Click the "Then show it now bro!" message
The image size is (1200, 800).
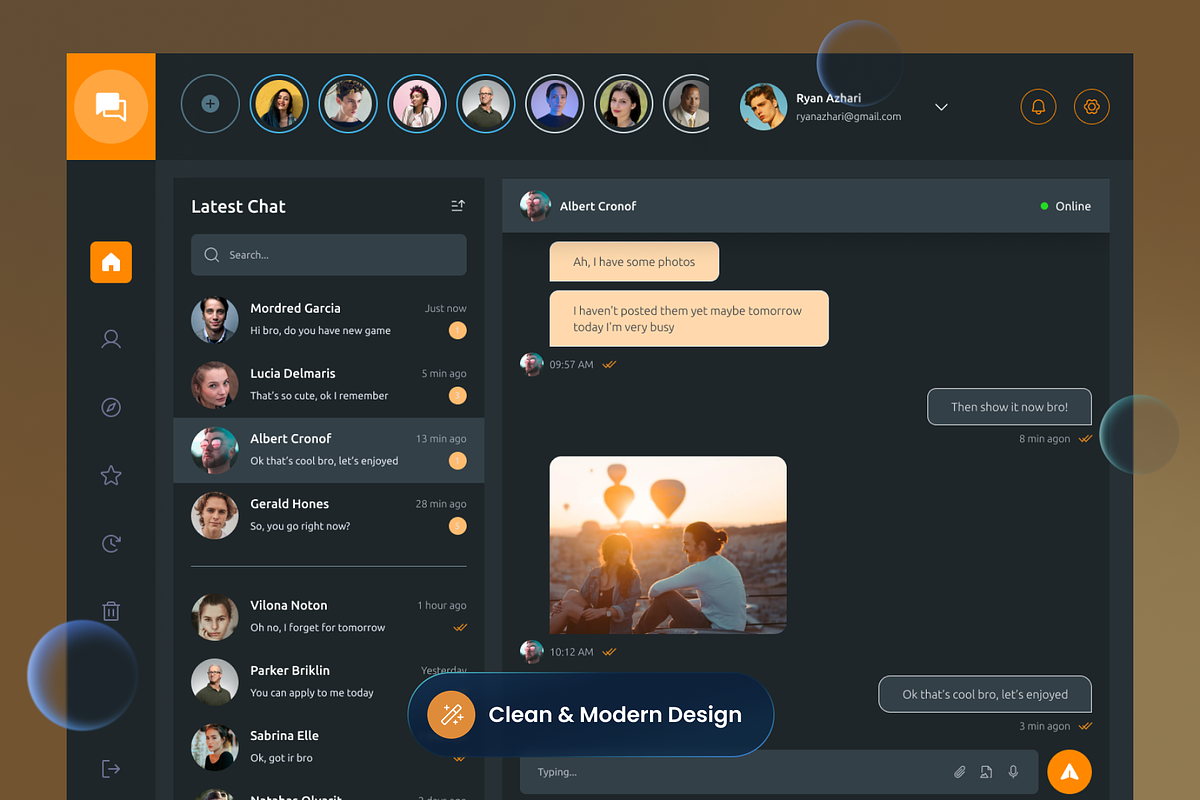pos(1009,407)
